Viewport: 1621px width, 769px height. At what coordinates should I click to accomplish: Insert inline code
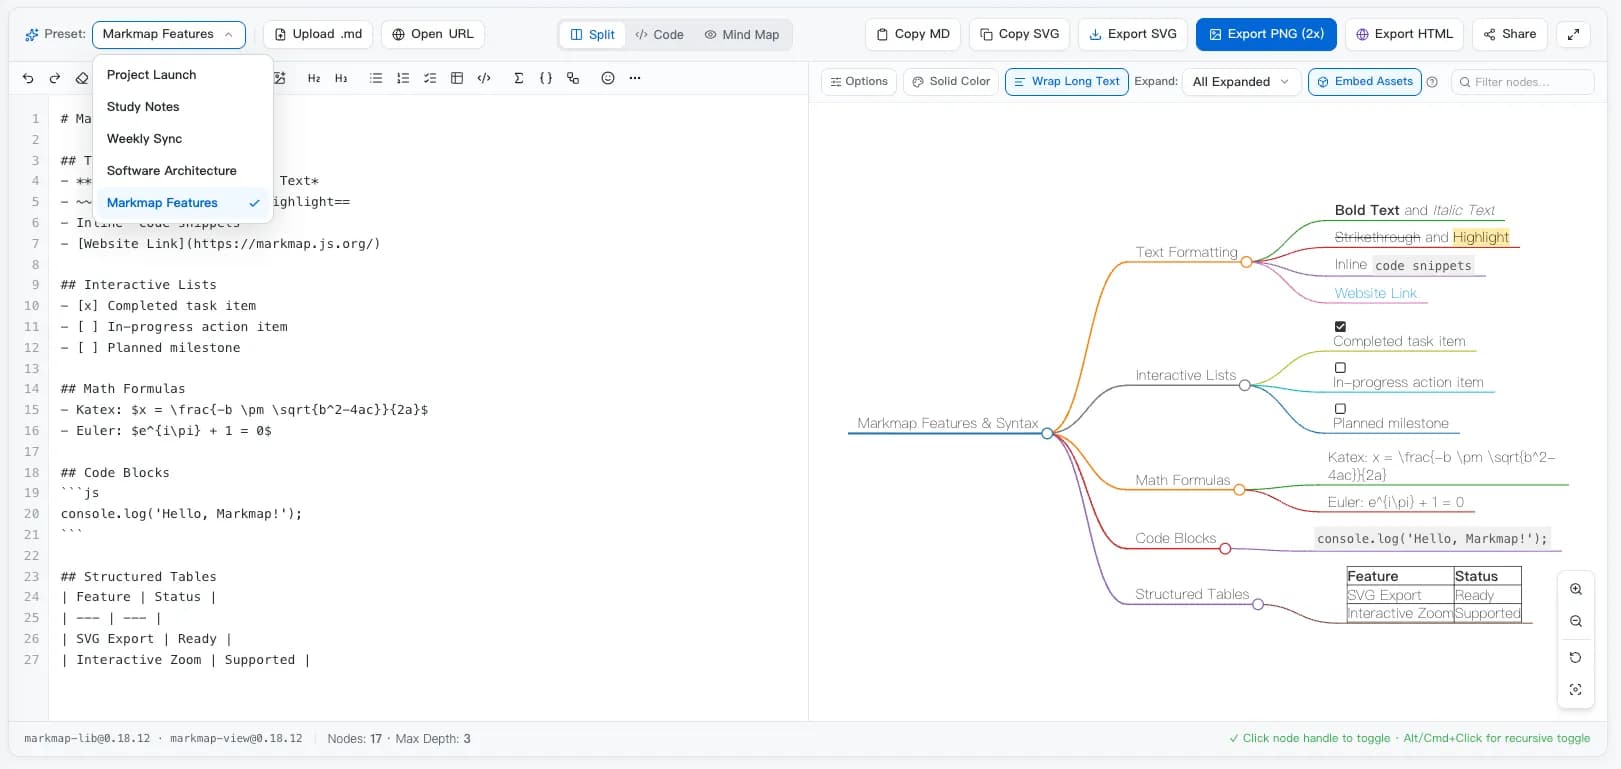[484, 78]
